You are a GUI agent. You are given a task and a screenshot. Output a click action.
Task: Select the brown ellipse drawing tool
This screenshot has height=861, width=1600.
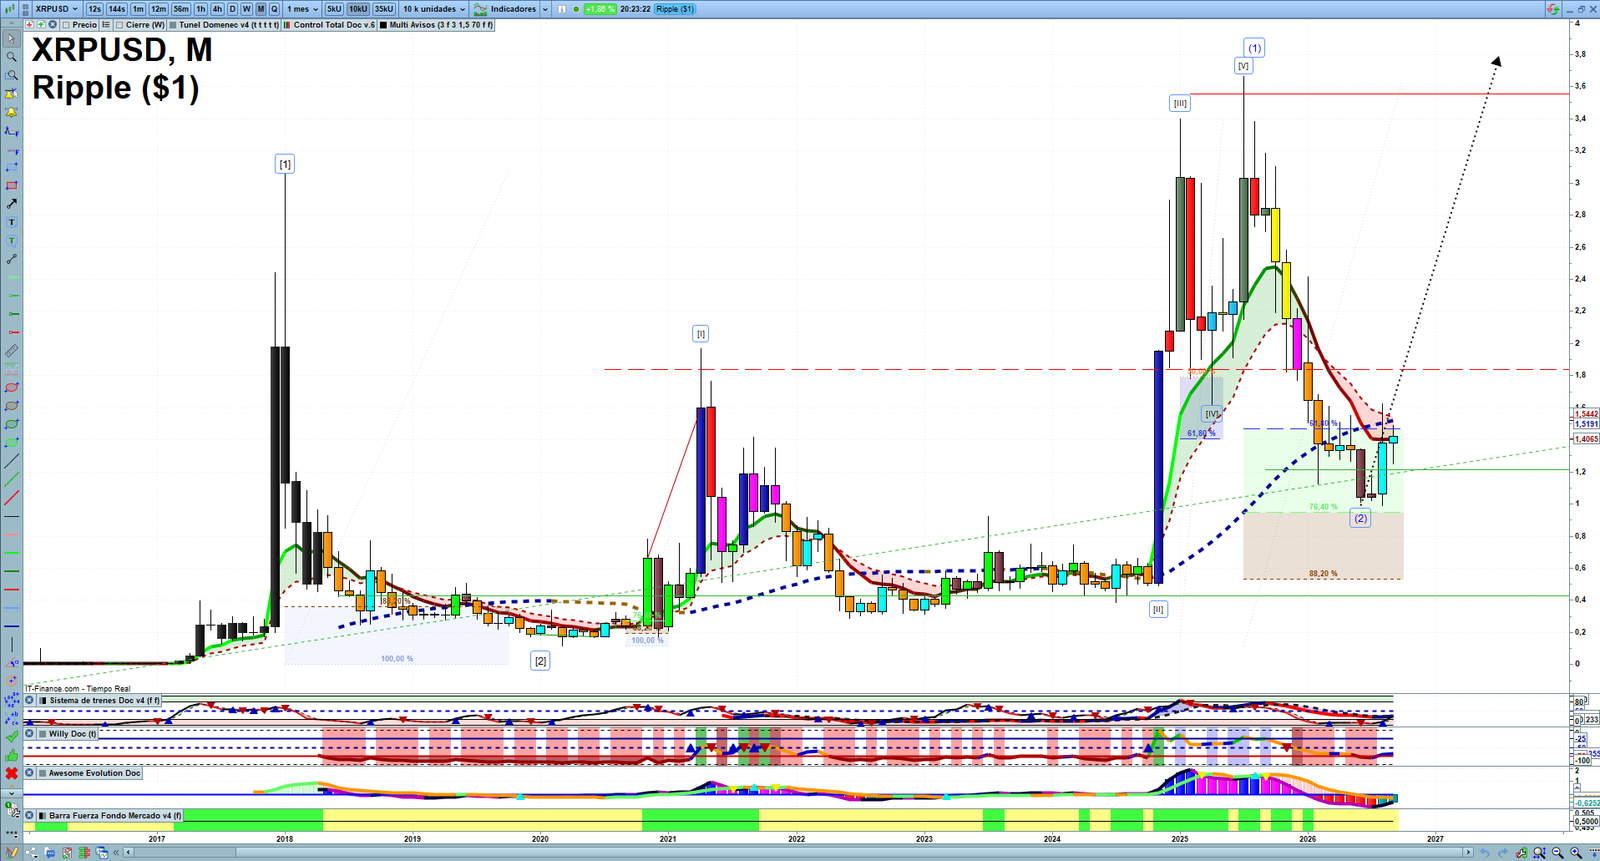(11, 406)
